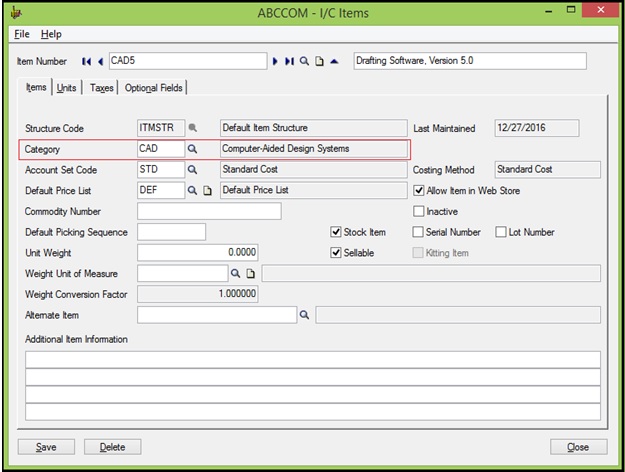This screenshot has width=625, height=472.
Task: Open Category finder magnifier
Action: 193,149
